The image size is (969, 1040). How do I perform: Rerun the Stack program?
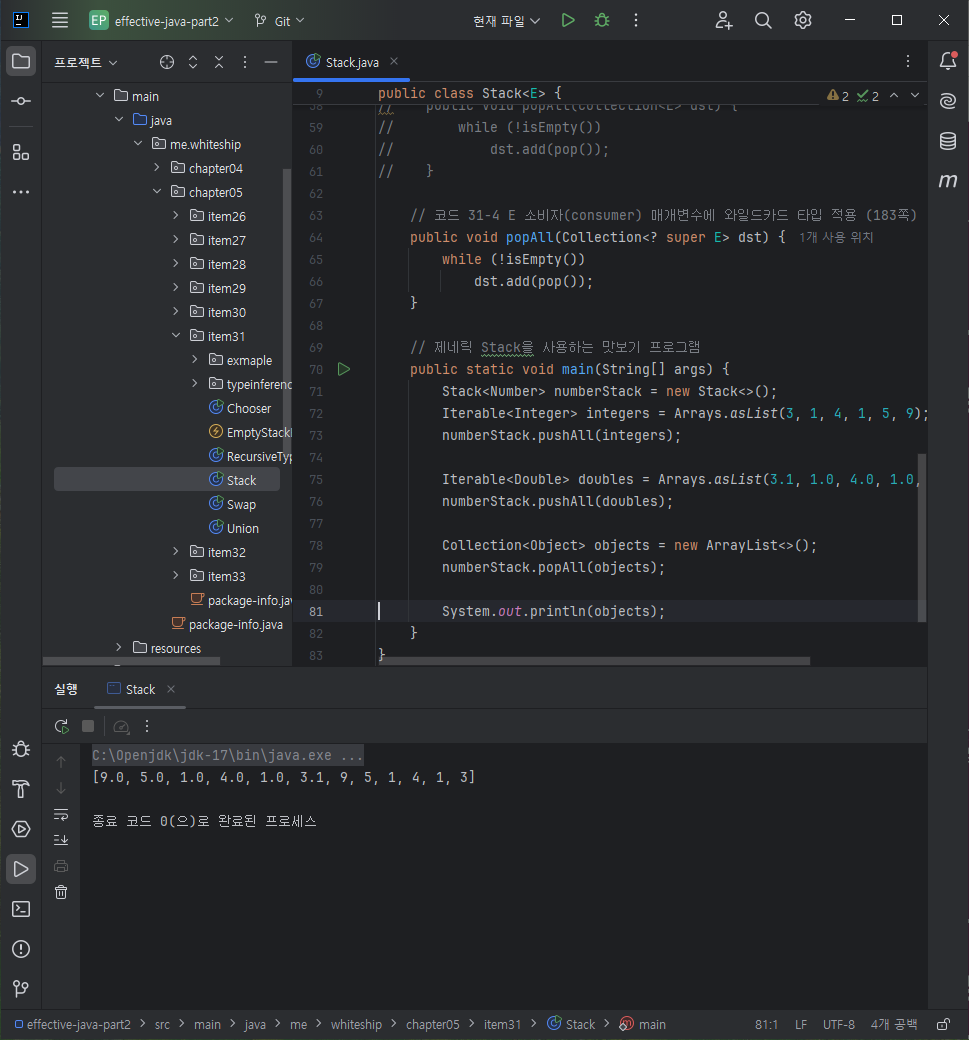tap(62, 726)
